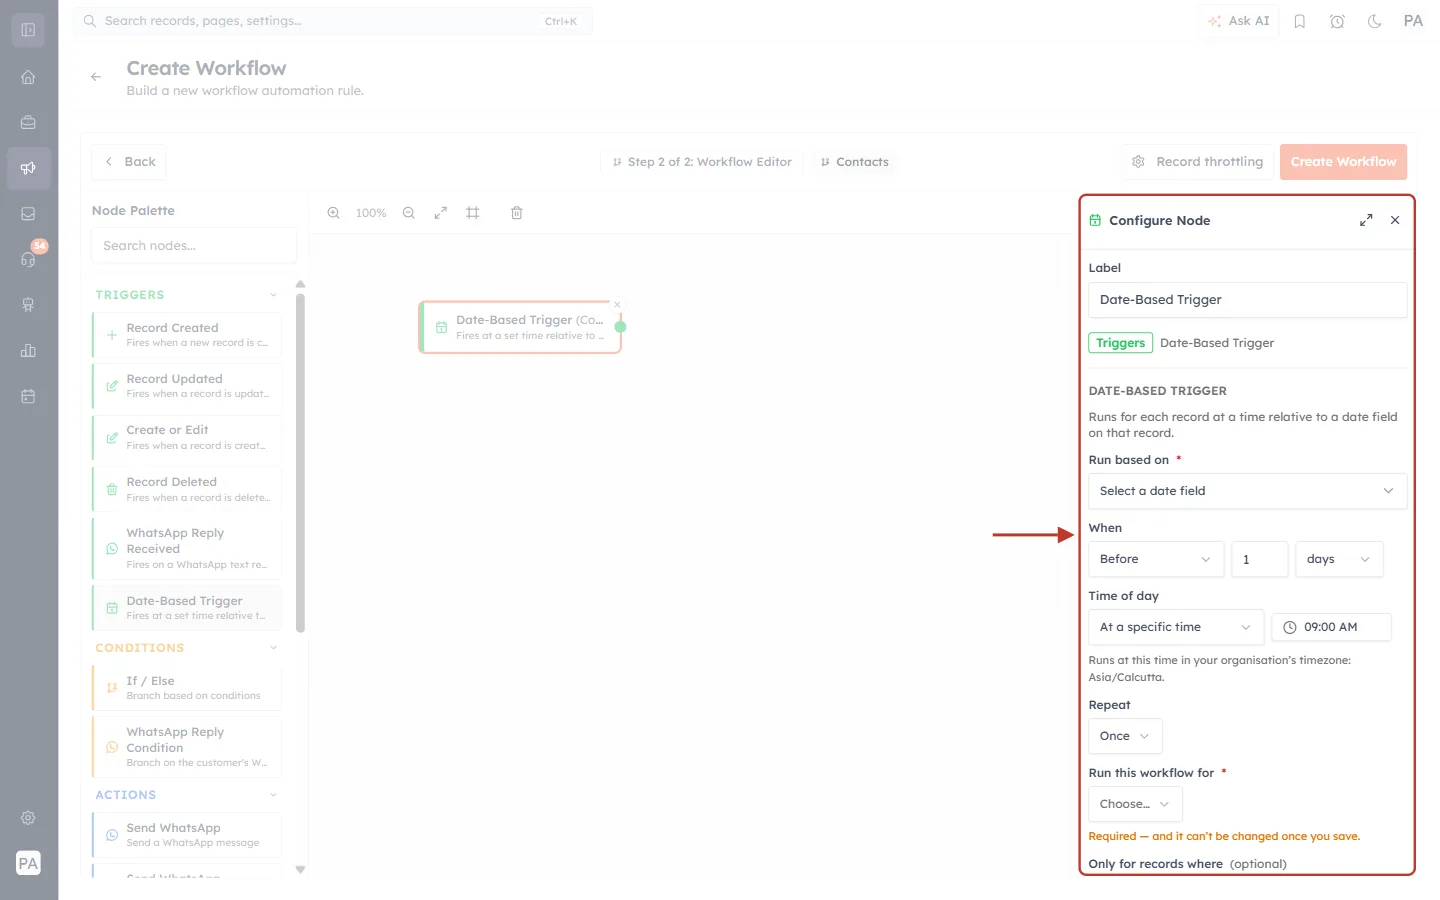The width and height of the screenshot is (1440, 900).
Task: Click the Date-Based Trigger node on canvas
Action: click(521, 327)
